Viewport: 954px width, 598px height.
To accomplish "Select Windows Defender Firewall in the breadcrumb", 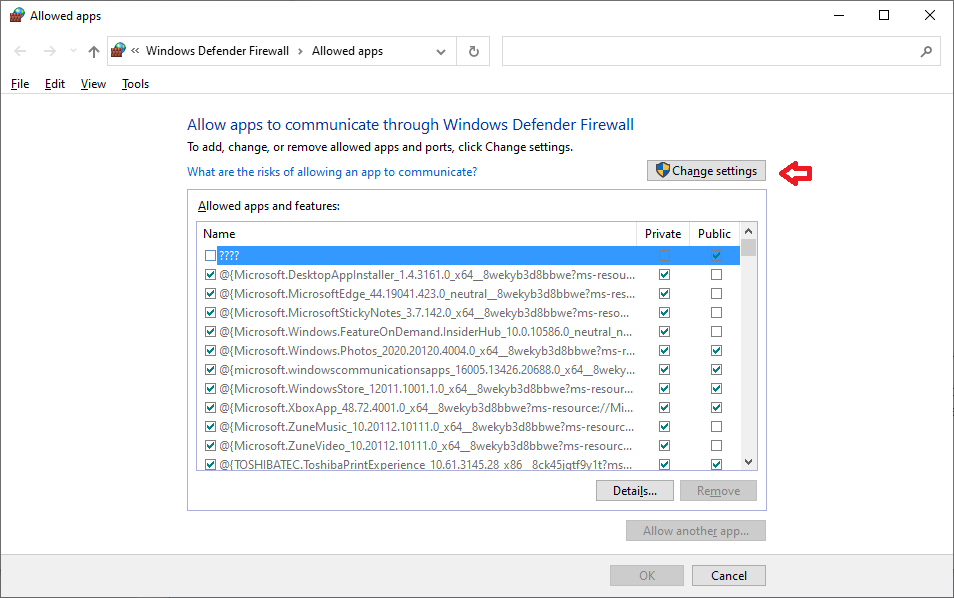I will [x=217, y=51].
